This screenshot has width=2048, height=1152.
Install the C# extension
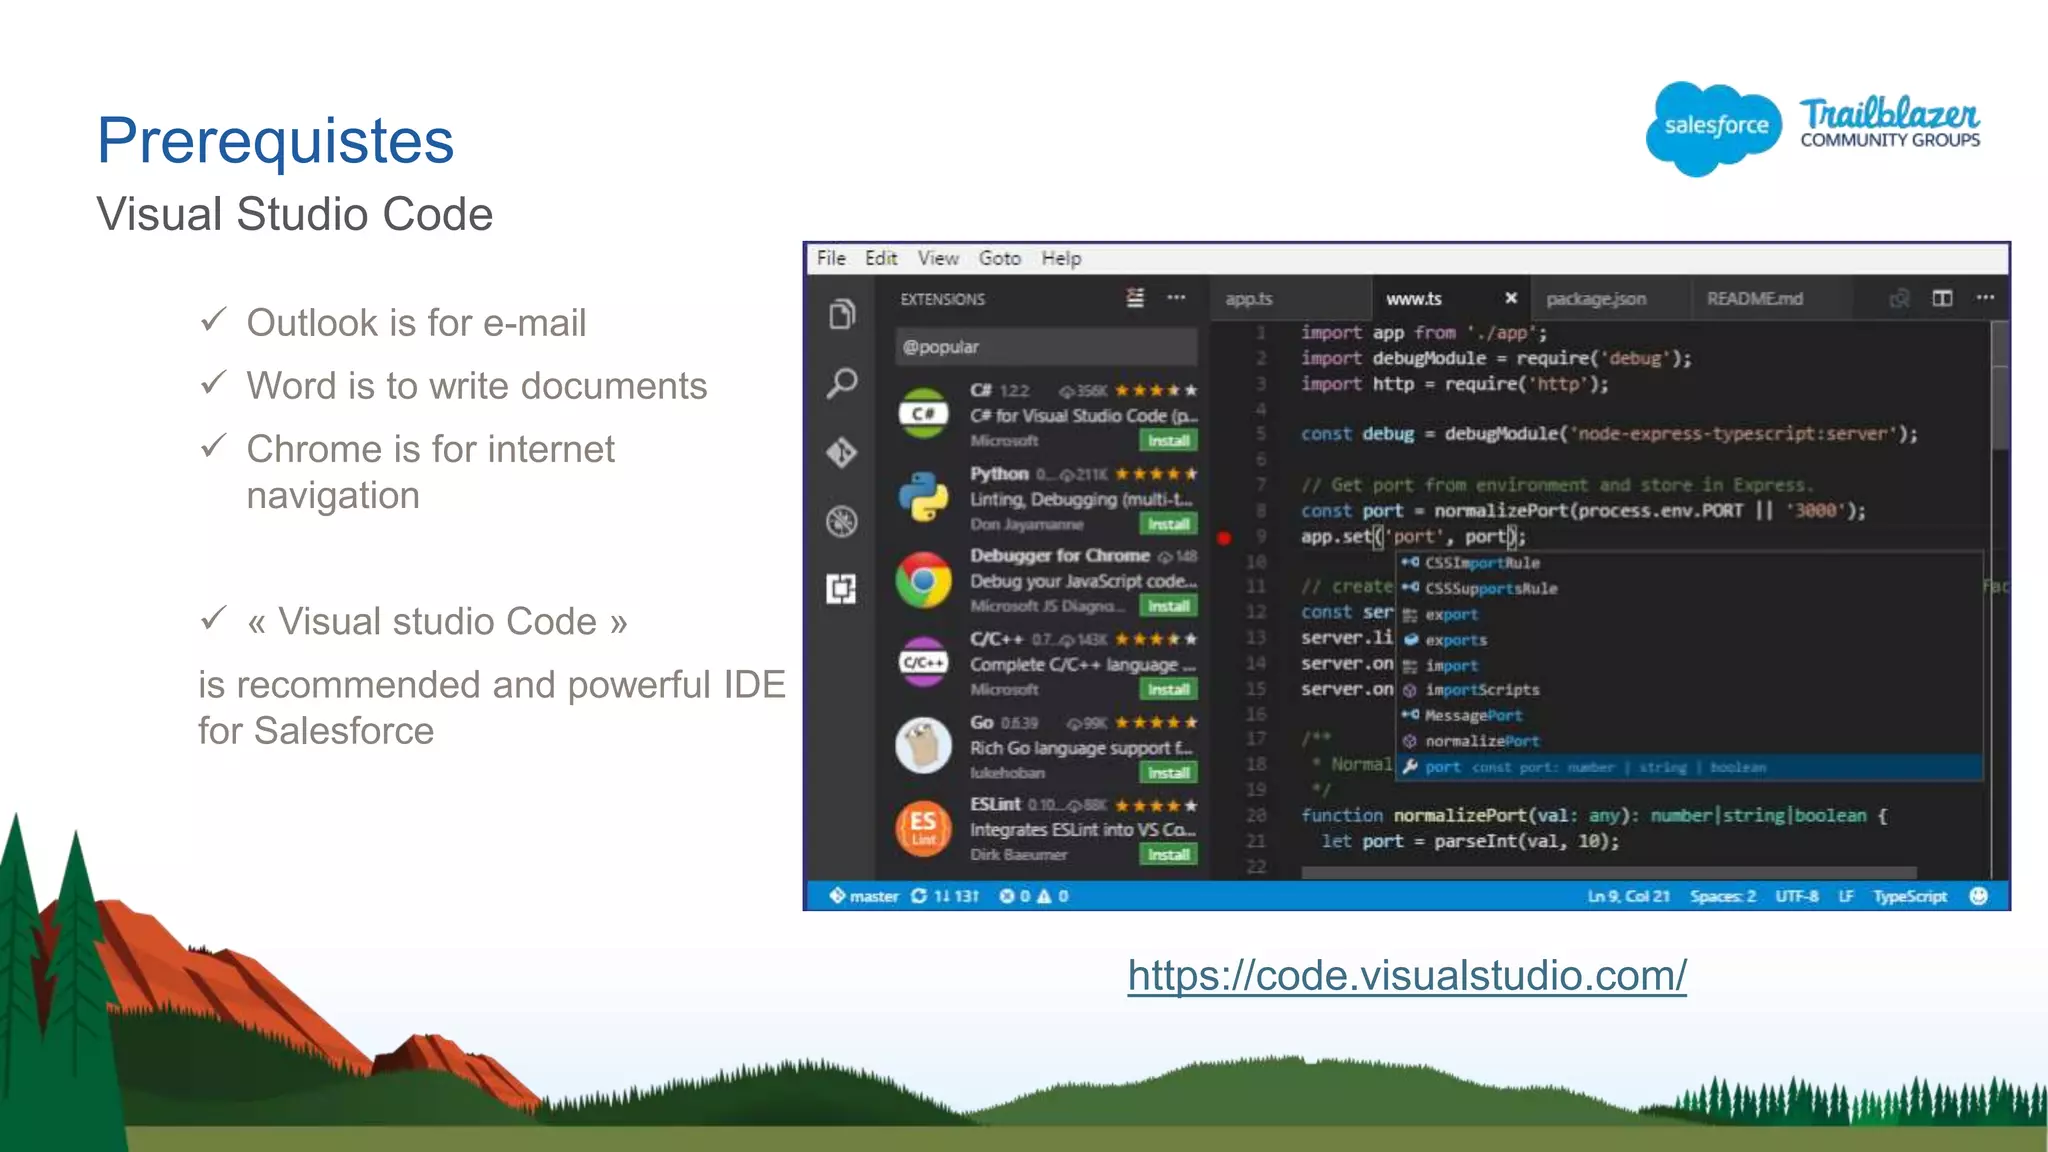(x=1168, y=441)
